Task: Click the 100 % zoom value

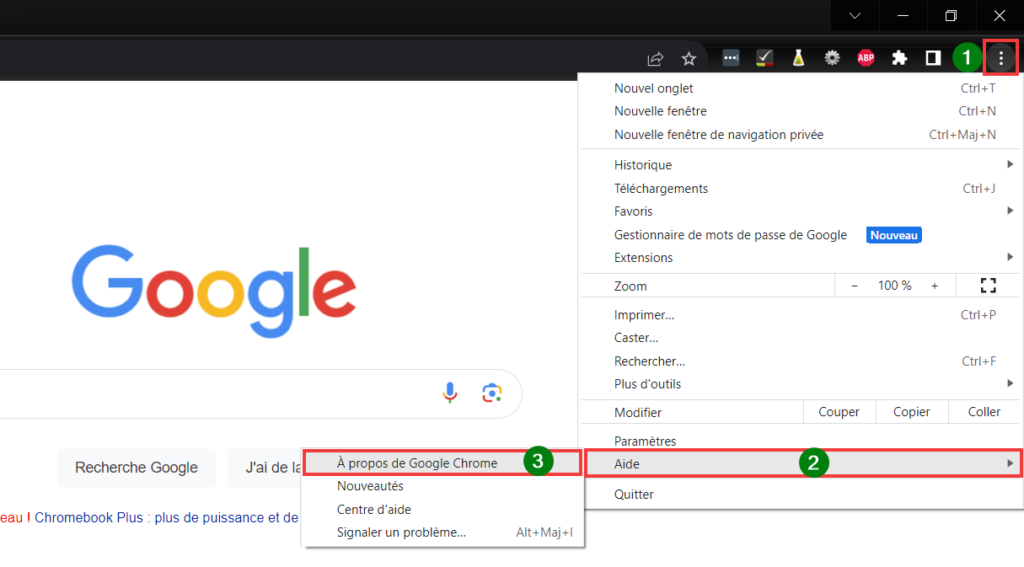Action: (x=894, y=286)
